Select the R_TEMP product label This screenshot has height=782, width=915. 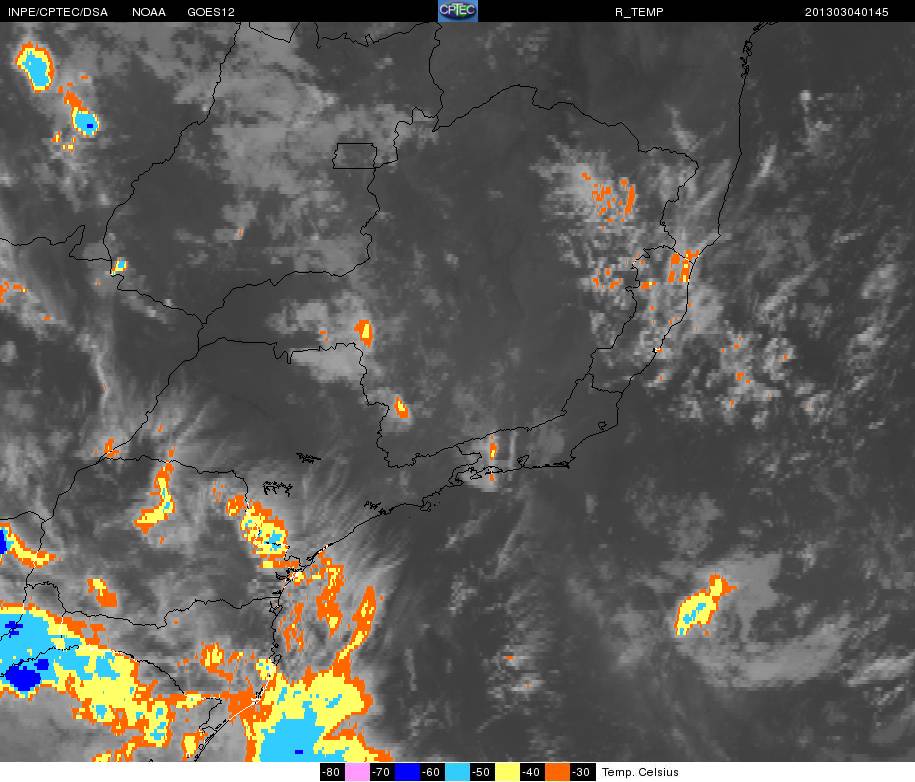[639, 12]
